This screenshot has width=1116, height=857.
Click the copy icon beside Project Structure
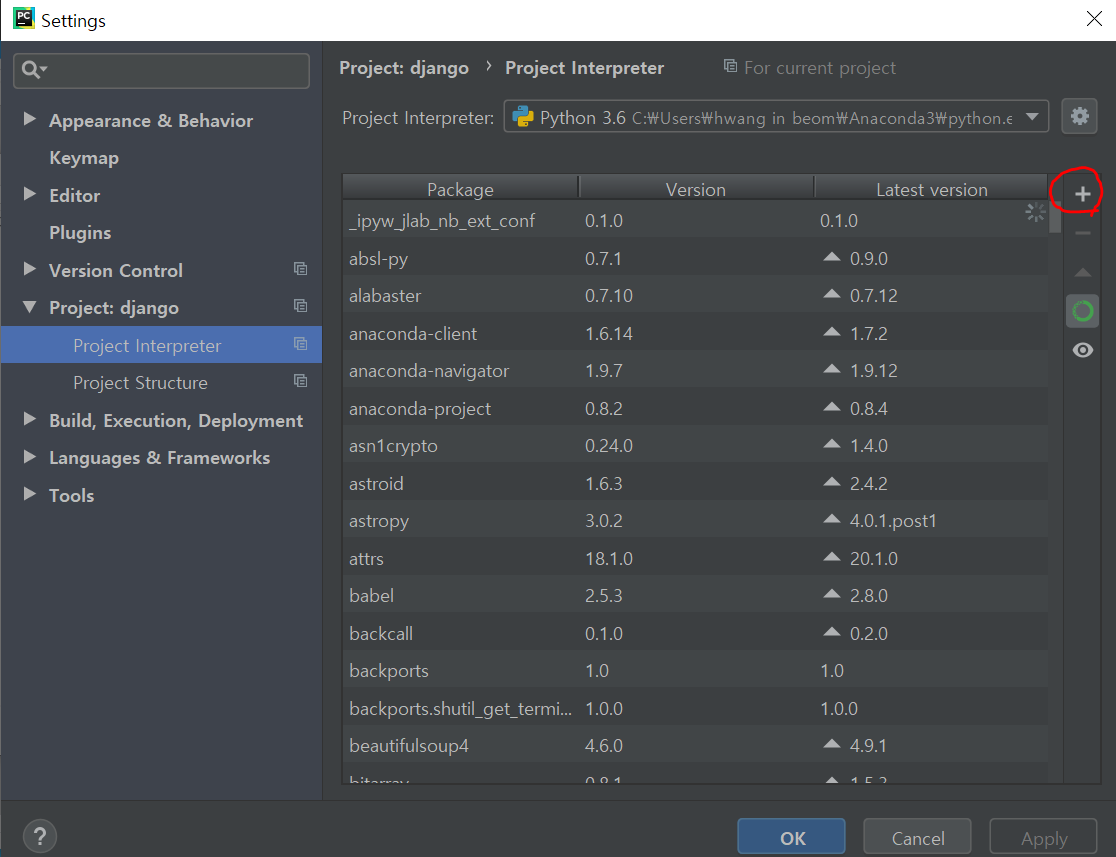tap(300, 381)
